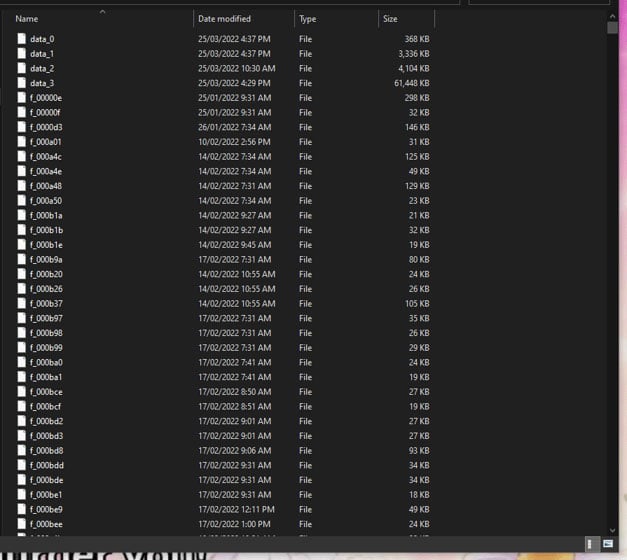Select the f_000bce file icon
The height and width of the screenshot is (560, 627).
21,392
